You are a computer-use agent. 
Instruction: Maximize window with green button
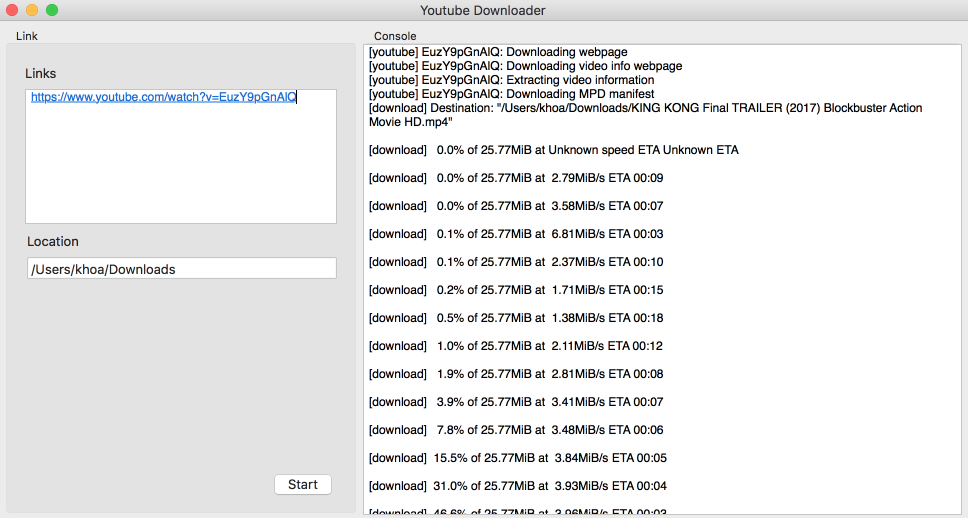(52, 10)
